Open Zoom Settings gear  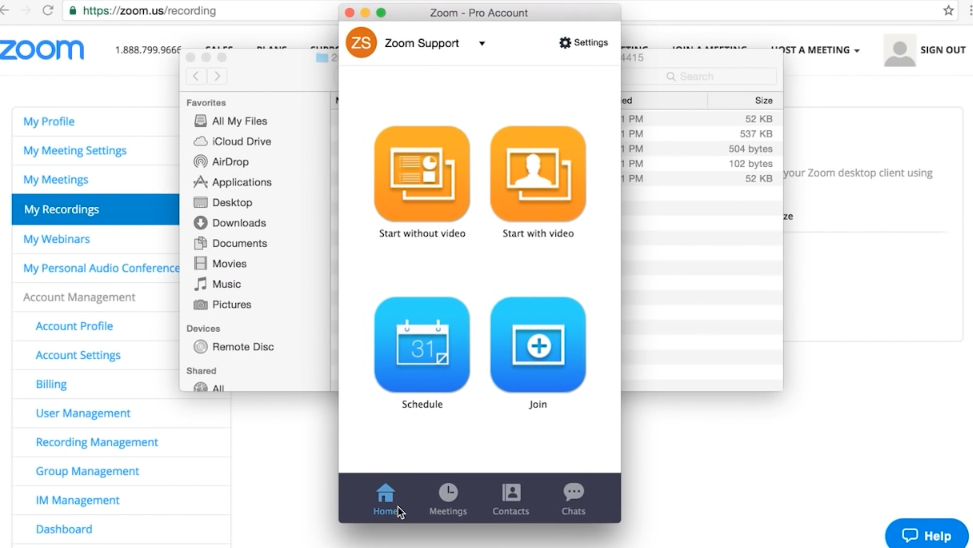point(584,43)
